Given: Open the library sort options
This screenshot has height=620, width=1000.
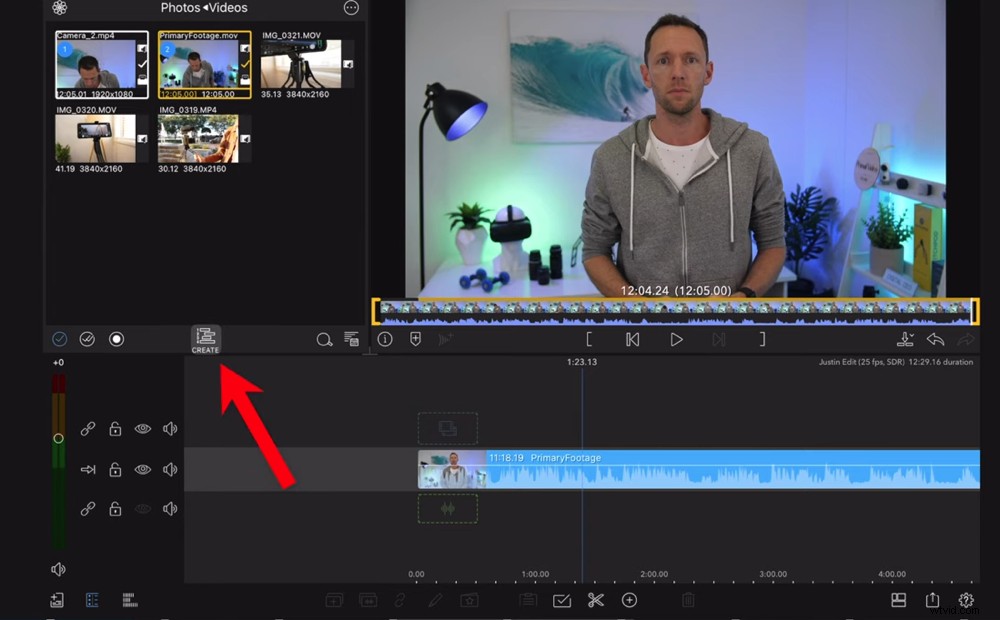Looking at the screenshot, I should pyautogui.click(x=352, y=339).
